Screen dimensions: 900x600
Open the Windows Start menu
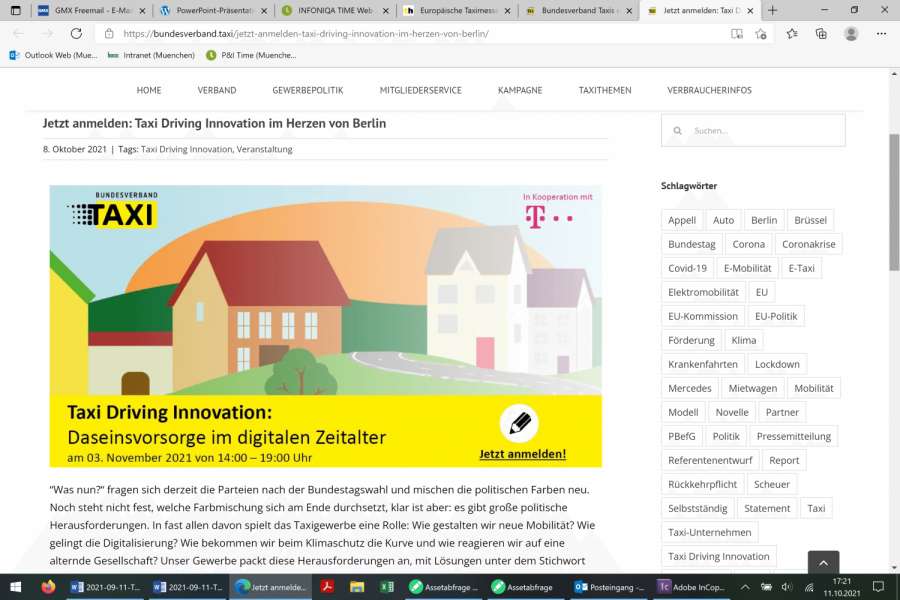(x=15, y=587)
